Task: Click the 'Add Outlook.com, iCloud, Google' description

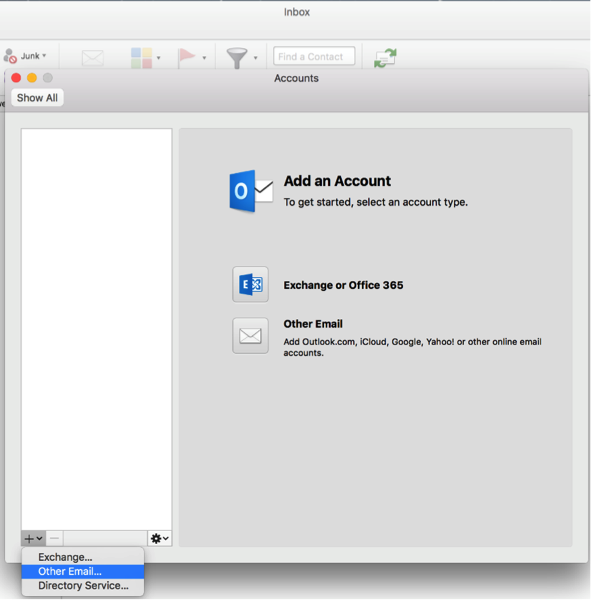Action: [x=412, y=347]
